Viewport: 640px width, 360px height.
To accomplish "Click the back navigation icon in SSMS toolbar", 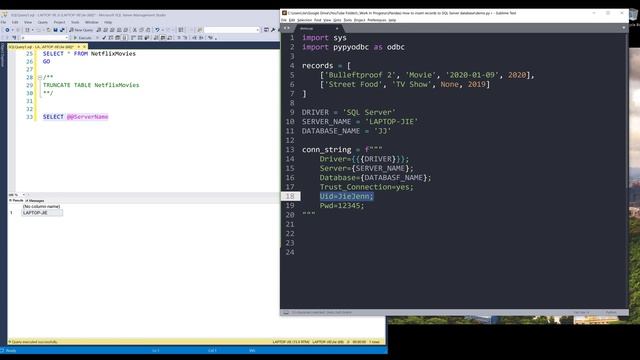I will 7,30.
